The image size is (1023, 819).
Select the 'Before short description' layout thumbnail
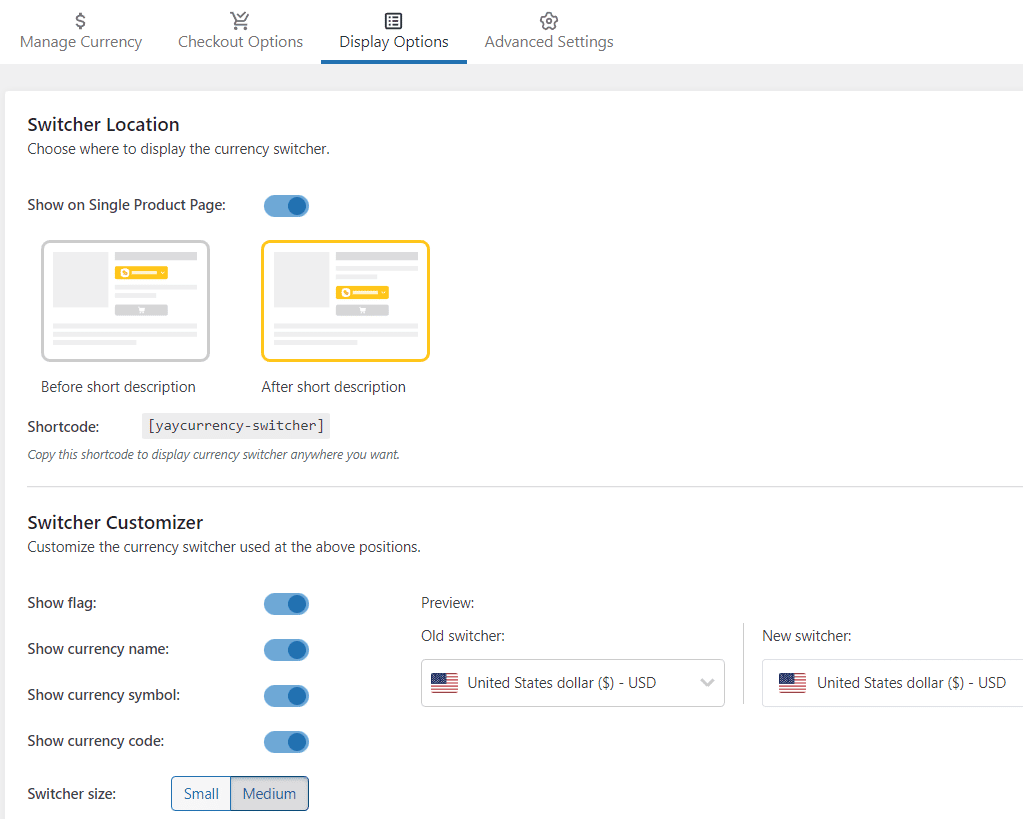125,300
